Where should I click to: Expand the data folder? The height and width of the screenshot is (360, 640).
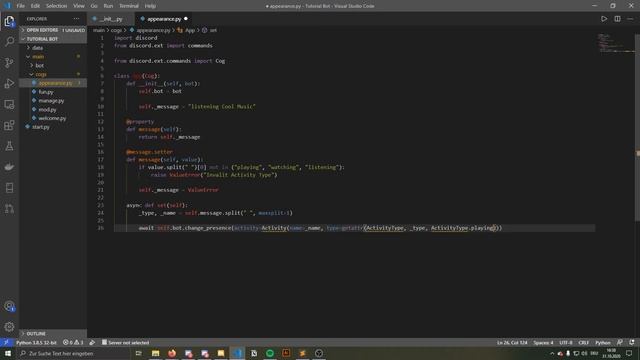tap(53, 48)
